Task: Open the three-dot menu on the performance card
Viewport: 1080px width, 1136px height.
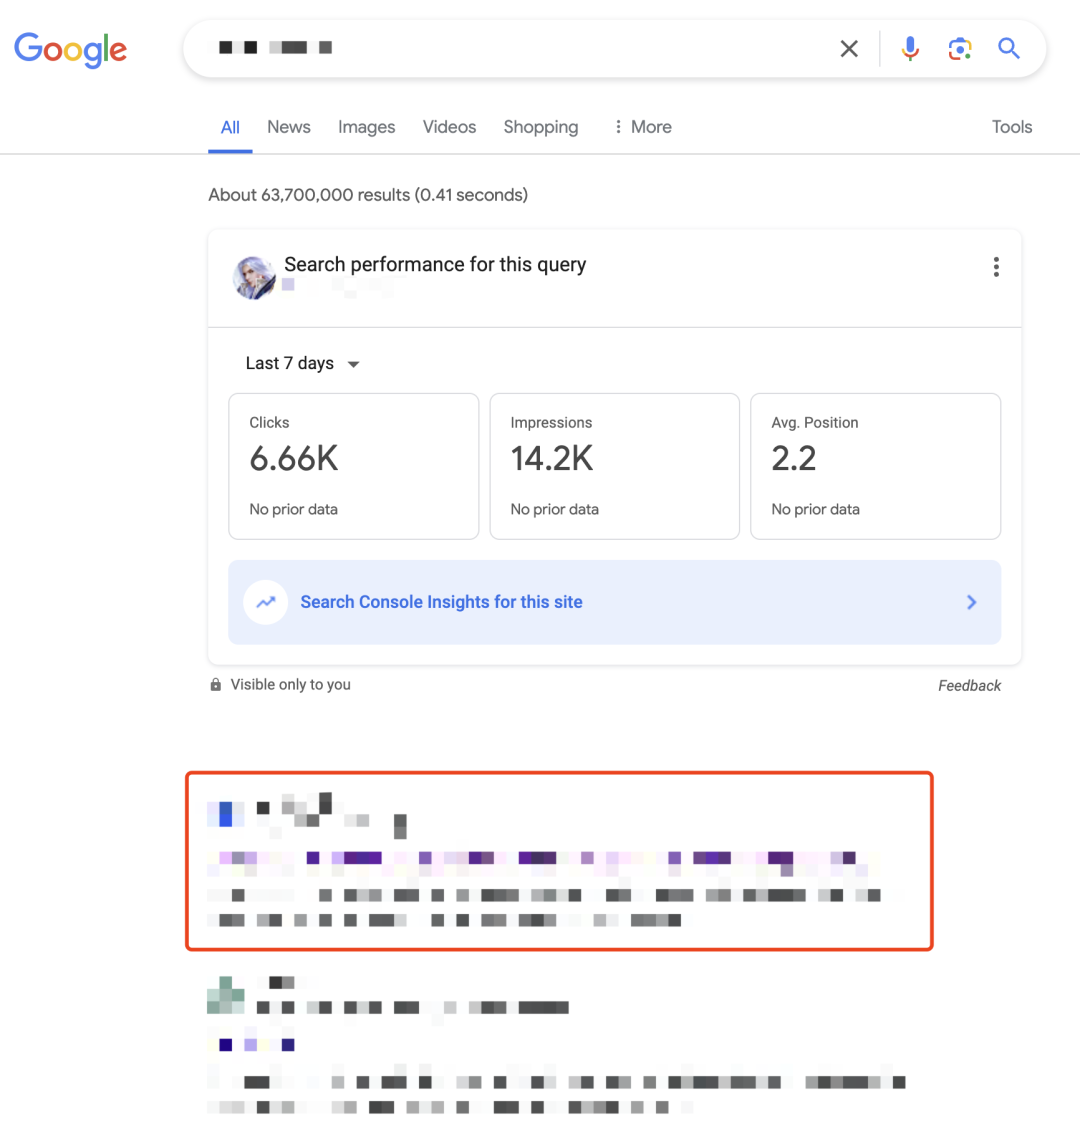Action: 996,267
